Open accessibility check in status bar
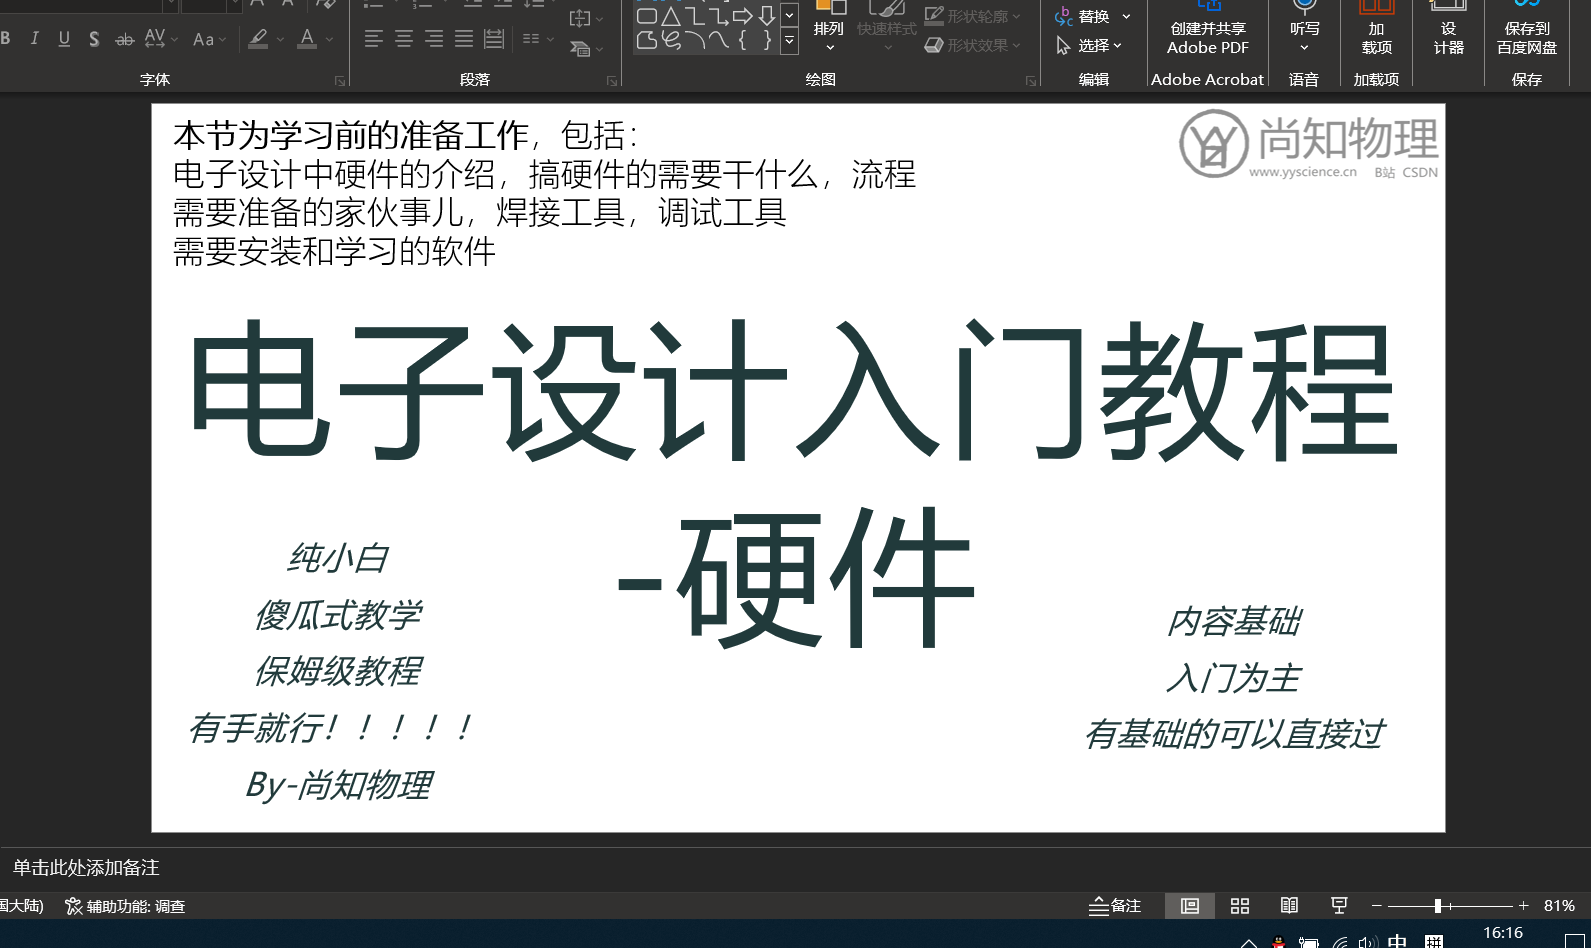The image size is (1591, 948). tap(126, 906)
